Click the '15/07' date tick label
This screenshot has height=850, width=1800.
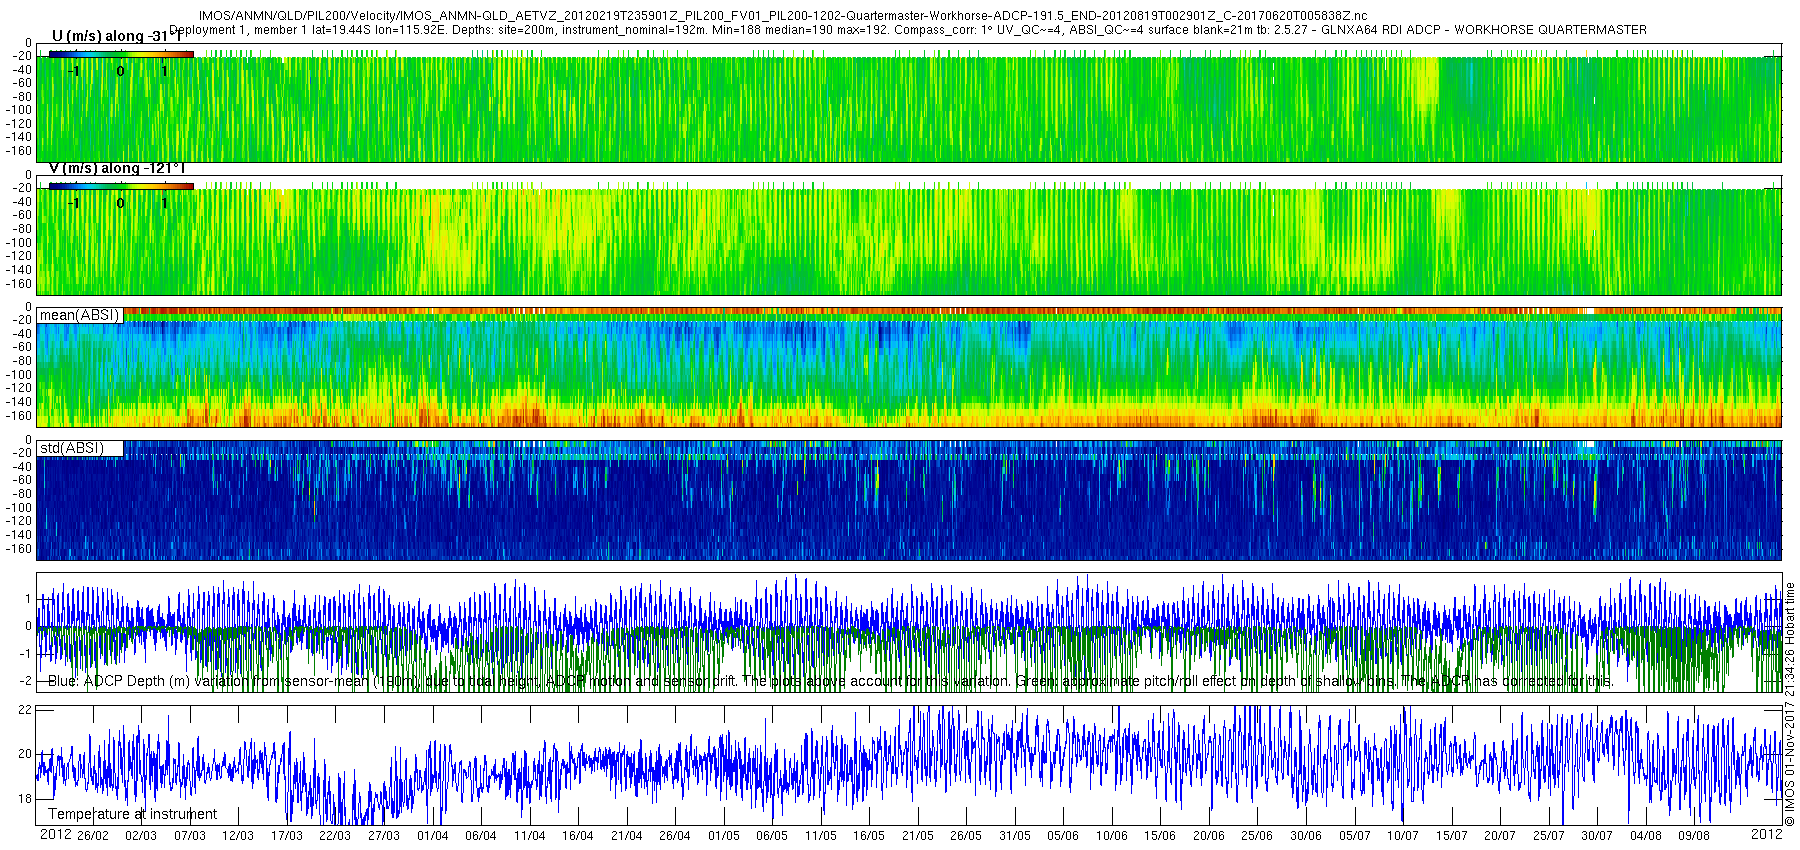pyautogui.click(x=1452, y=836)
